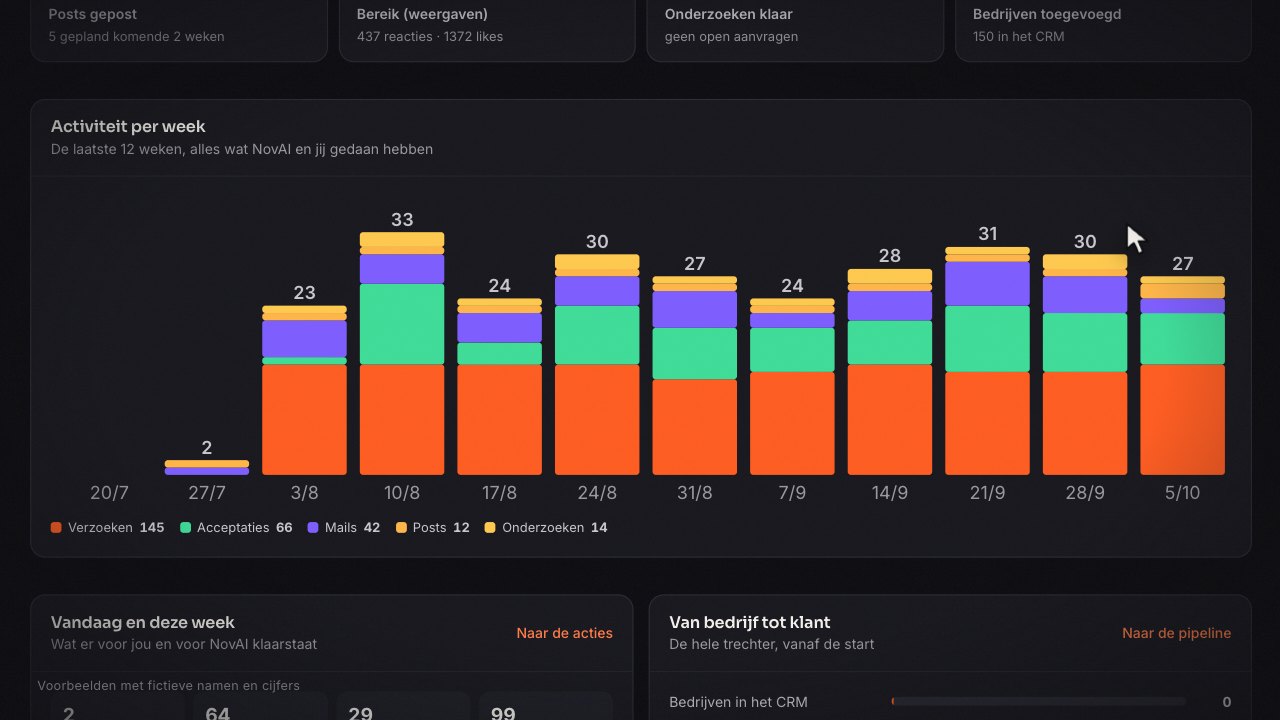Screen dimensions: 1280x720
Task: Click the Bedrijven in het CRM progress bar
Action: 1038,702
